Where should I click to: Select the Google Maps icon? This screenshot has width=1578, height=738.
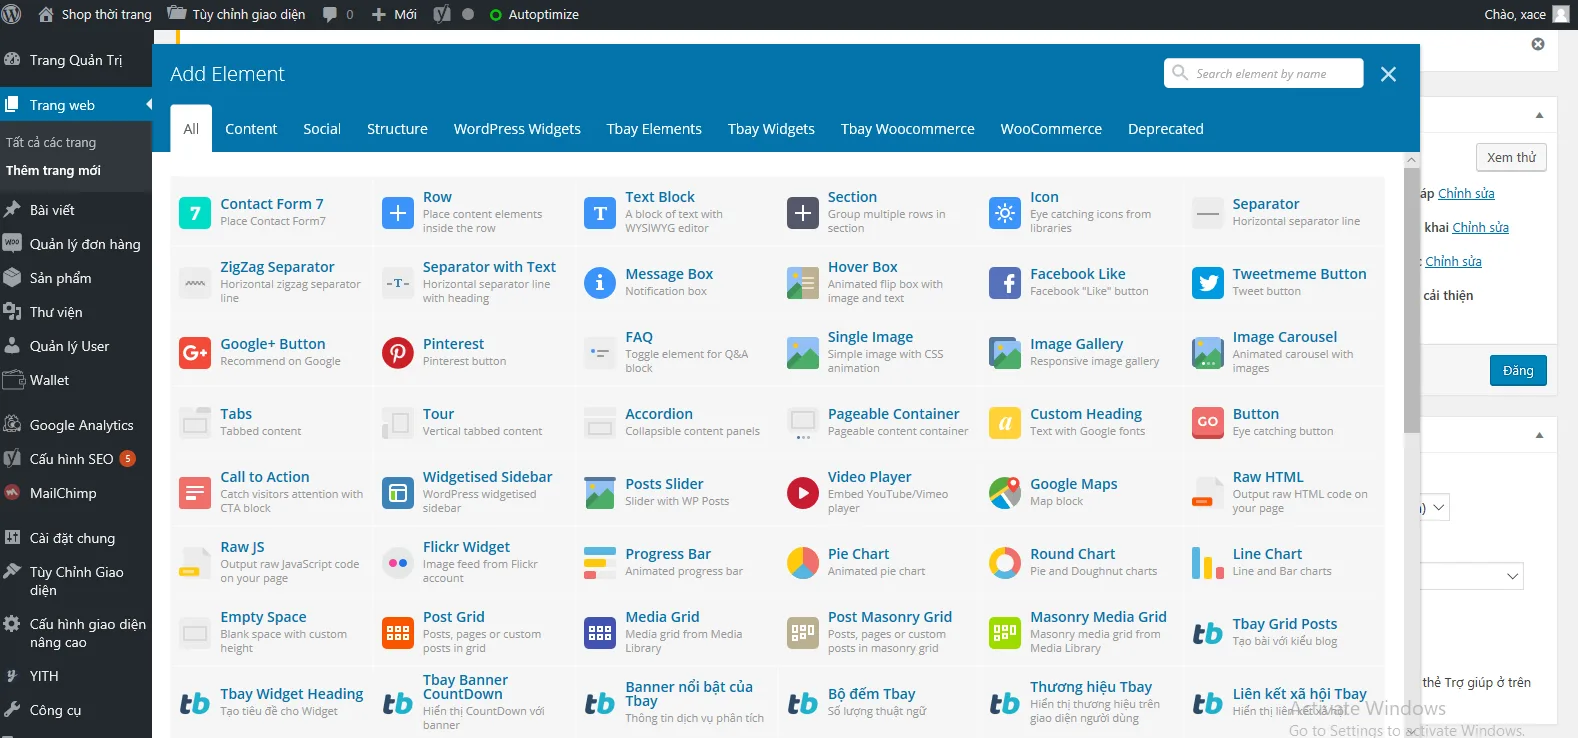click(1005, 493)
